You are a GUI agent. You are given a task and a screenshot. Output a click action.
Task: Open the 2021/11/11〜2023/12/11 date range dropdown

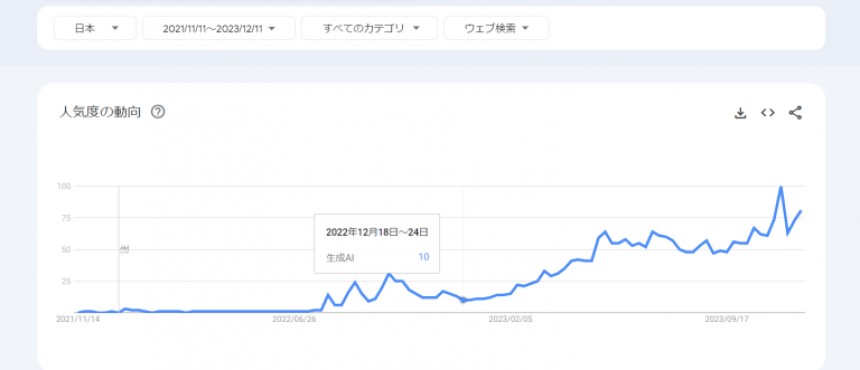tap(219, 28)
